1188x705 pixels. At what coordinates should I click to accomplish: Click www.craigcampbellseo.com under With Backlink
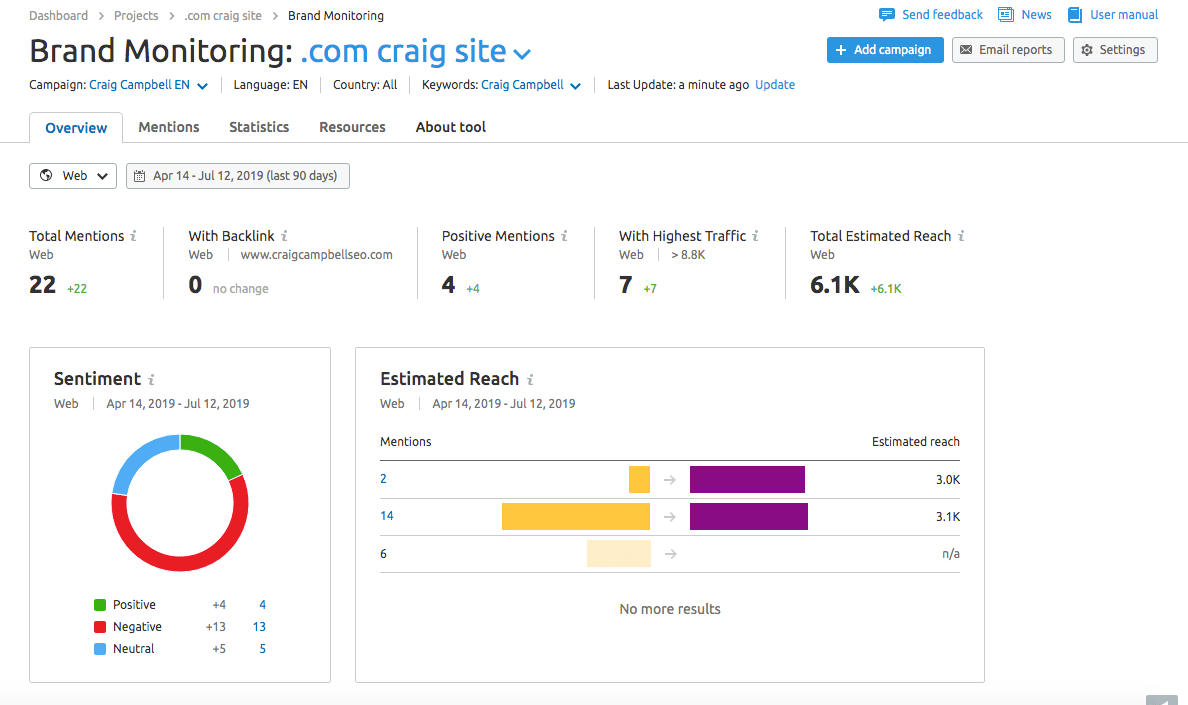[x=317, y=255]
